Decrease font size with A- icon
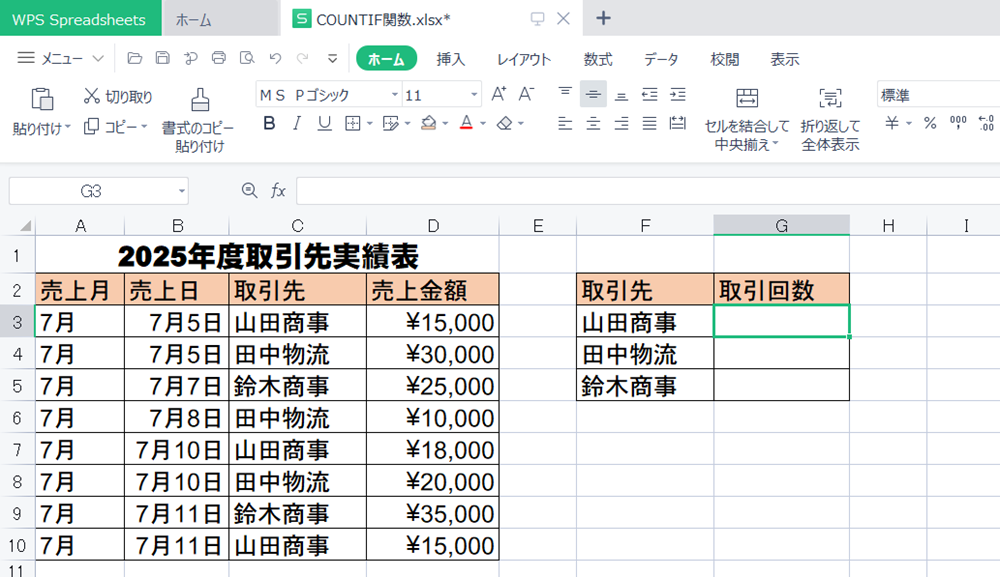The width and height of the screenshot is (1000, 577). tap(526, 94)
